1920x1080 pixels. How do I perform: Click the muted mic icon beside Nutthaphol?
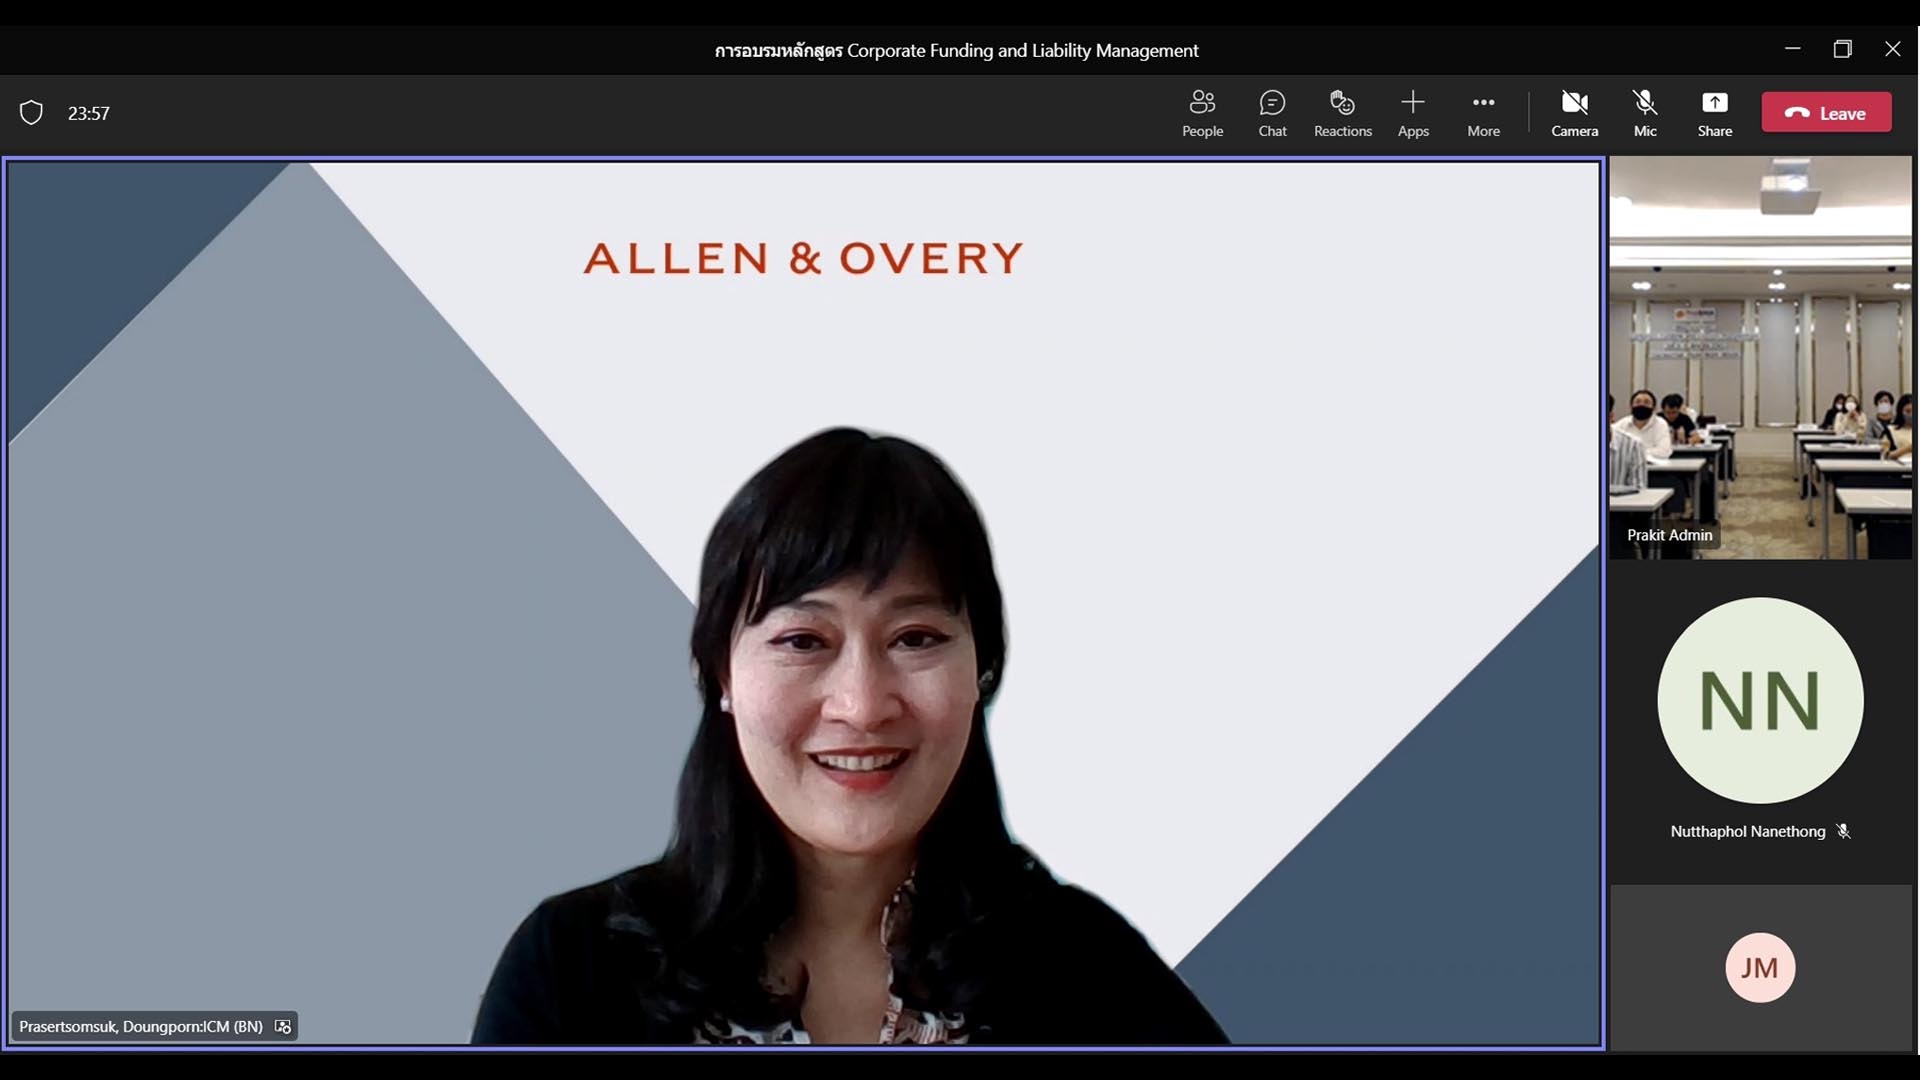[1843, 831]
